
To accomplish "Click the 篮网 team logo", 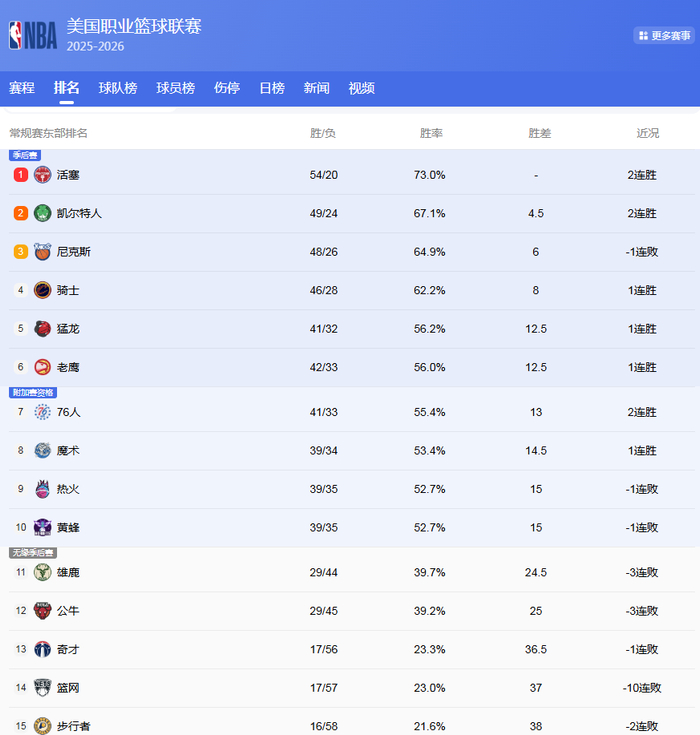I will [42, 688].
